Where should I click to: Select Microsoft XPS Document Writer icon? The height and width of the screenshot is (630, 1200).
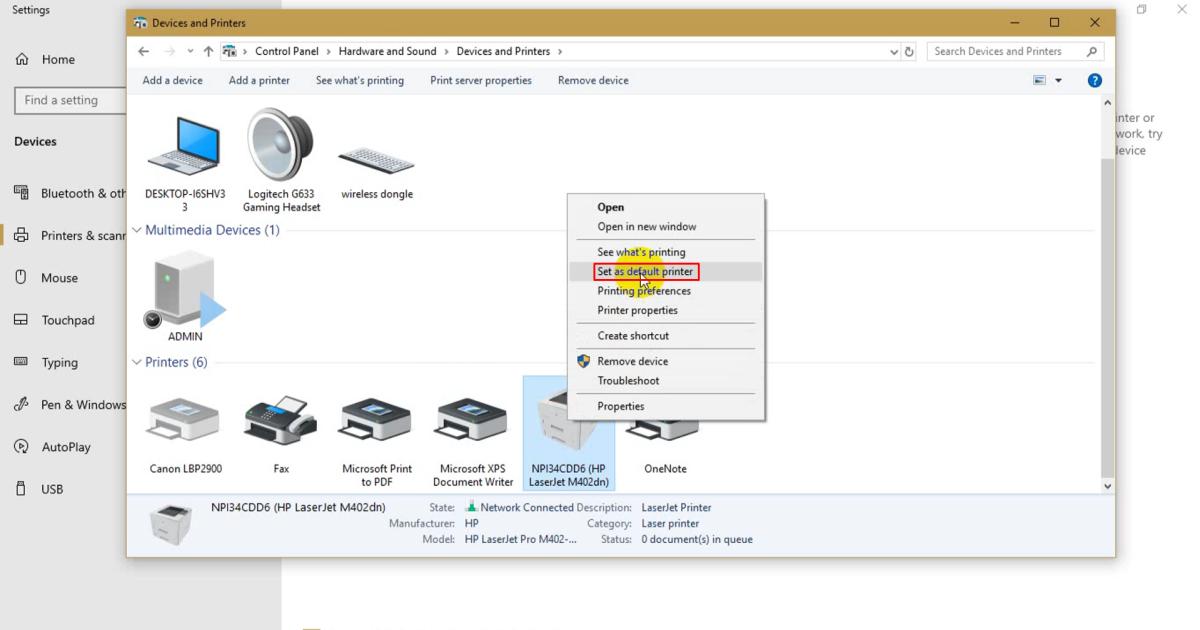click(473, 422)
